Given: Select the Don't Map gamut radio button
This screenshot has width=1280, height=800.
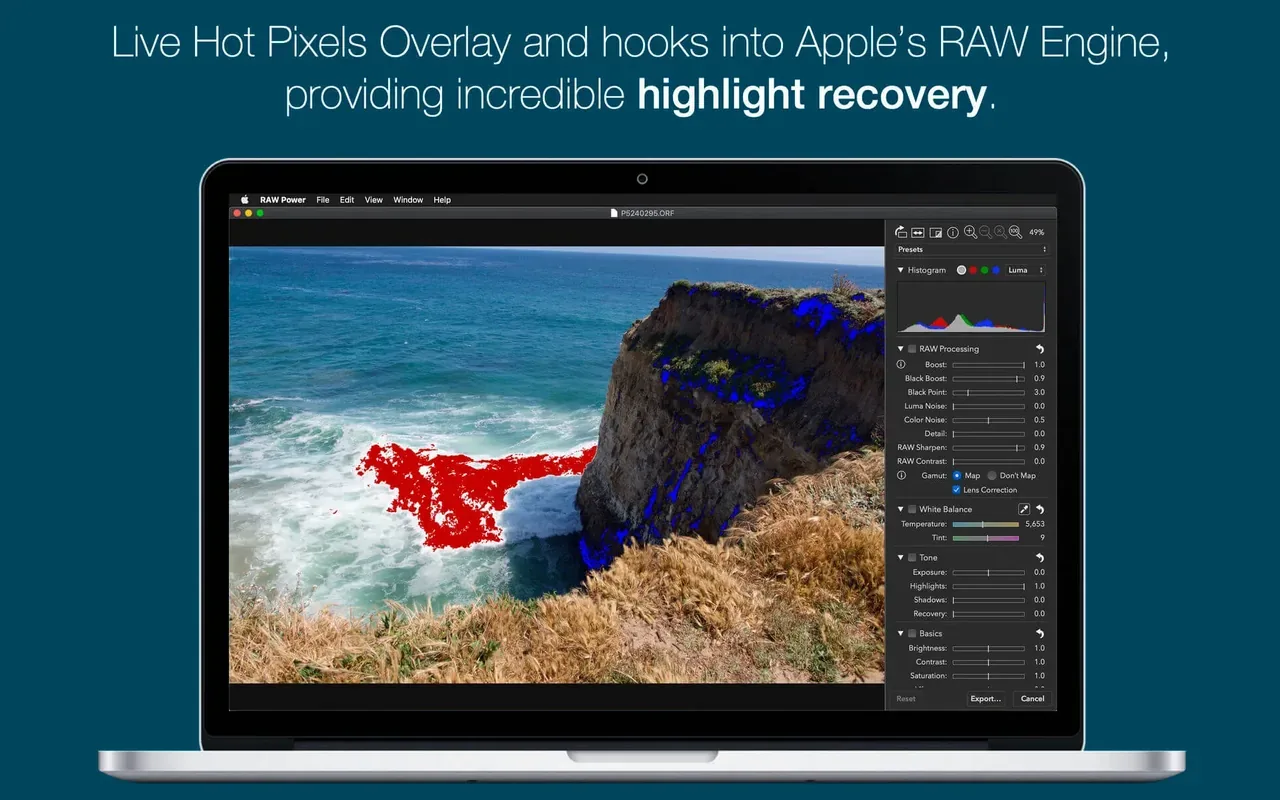Looking at the screenshot, I should [x=992, y=476].
